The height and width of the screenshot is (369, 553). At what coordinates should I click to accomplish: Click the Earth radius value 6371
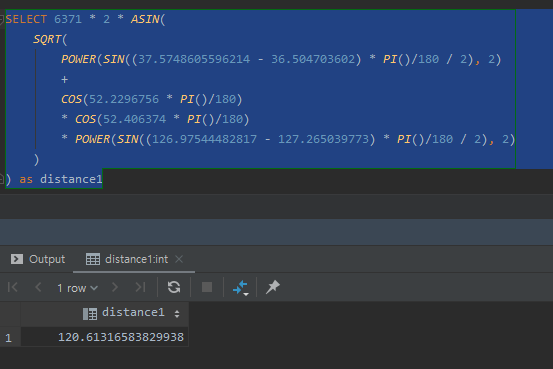point(68,19)
